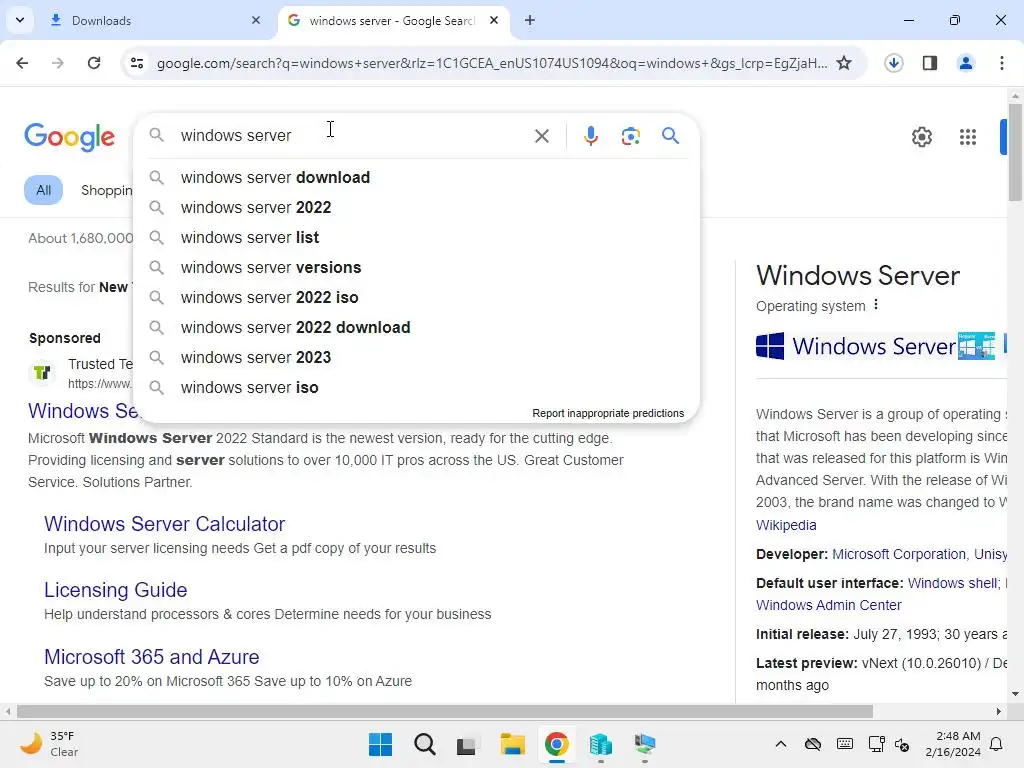Click the browser back arrow
This screenshot has height=768, width=1024.
[22, 63]
